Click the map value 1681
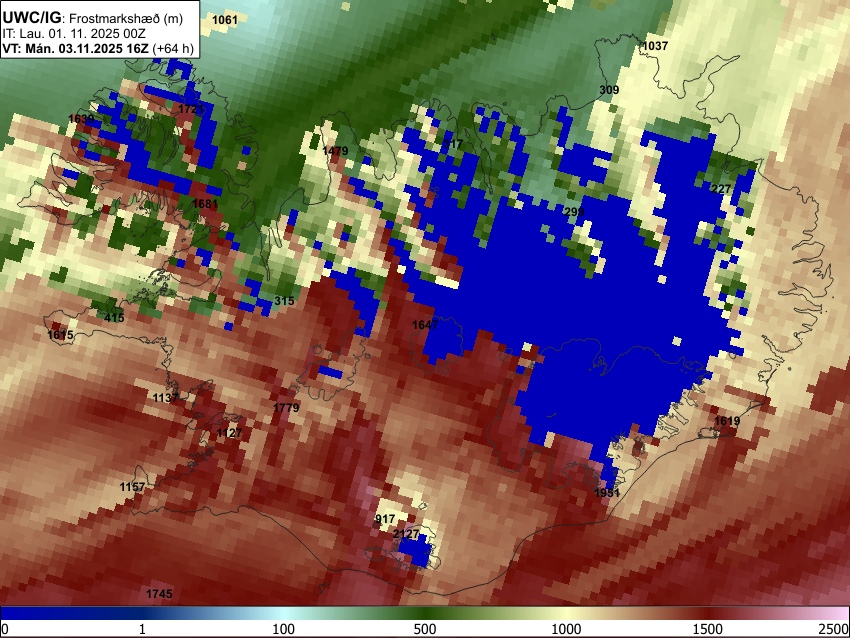 pos(205,204)
